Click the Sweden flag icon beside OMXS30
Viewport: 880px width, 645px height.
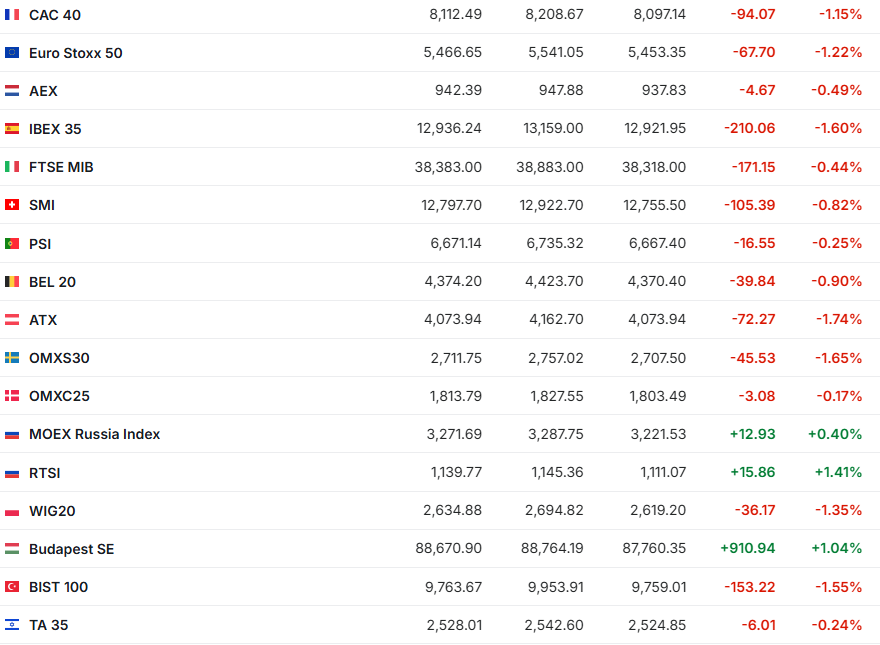(12, 358)
